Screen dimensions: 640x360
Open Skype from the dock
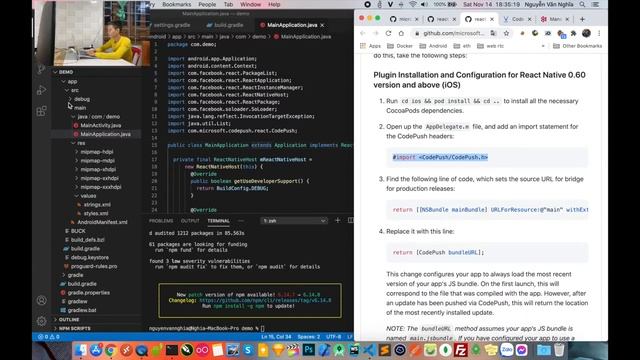(x=248, y=350)
